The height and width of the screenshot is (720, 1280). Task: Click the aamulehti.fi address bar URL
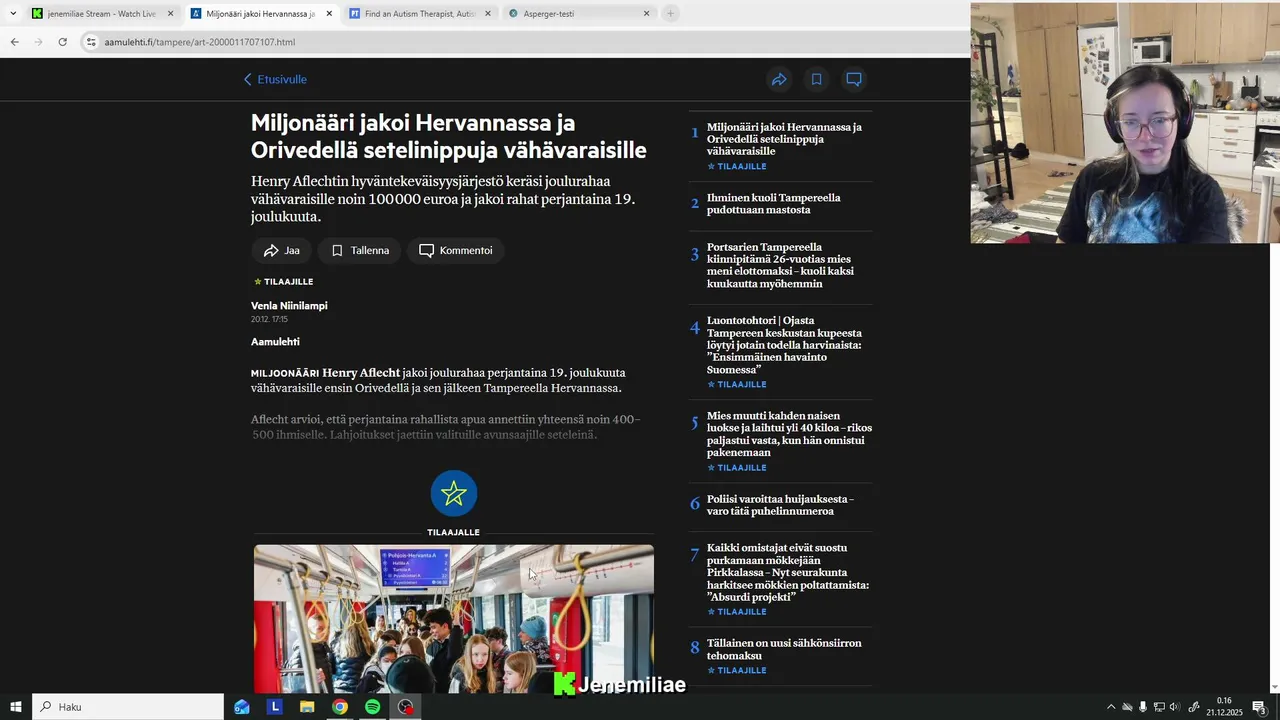point(200,42)
